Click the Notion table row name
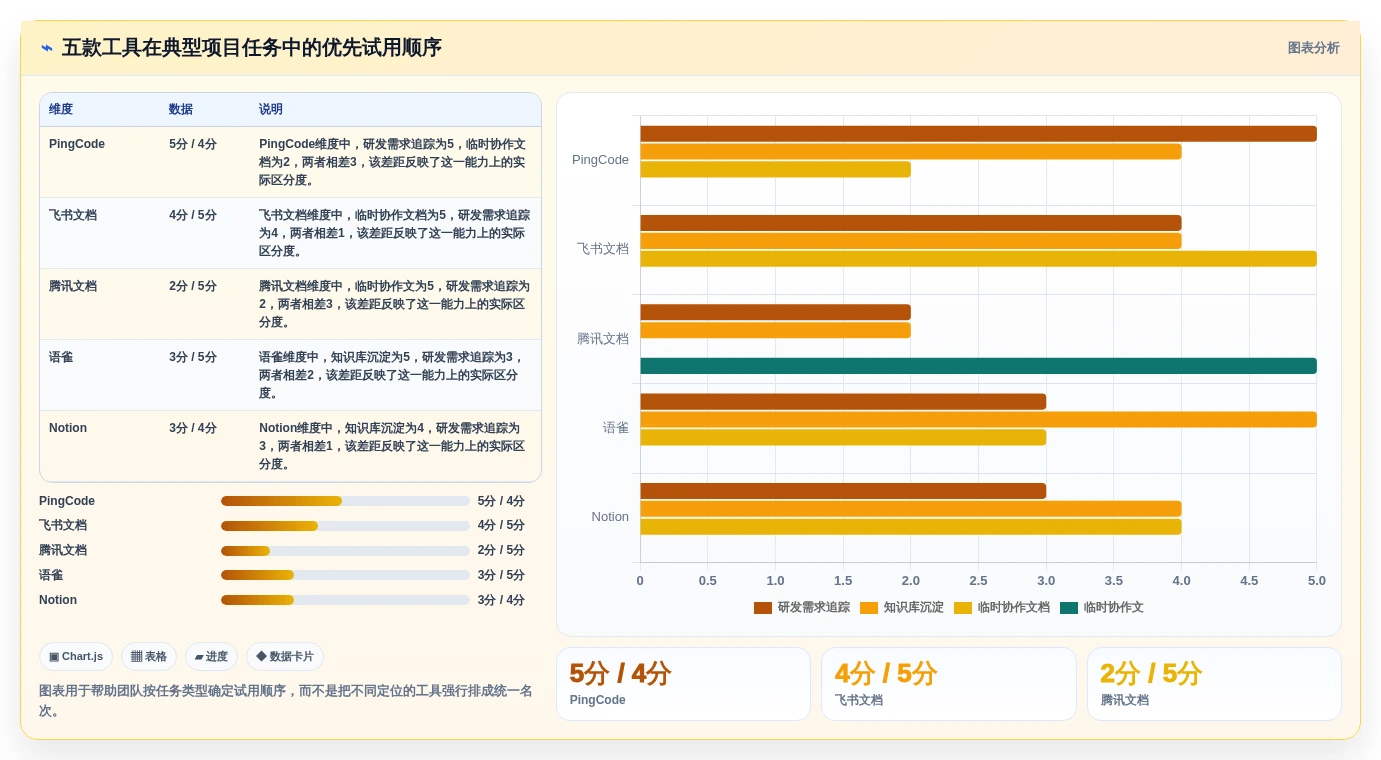This screenshot has height=760, width=1381. click(68, 428)
